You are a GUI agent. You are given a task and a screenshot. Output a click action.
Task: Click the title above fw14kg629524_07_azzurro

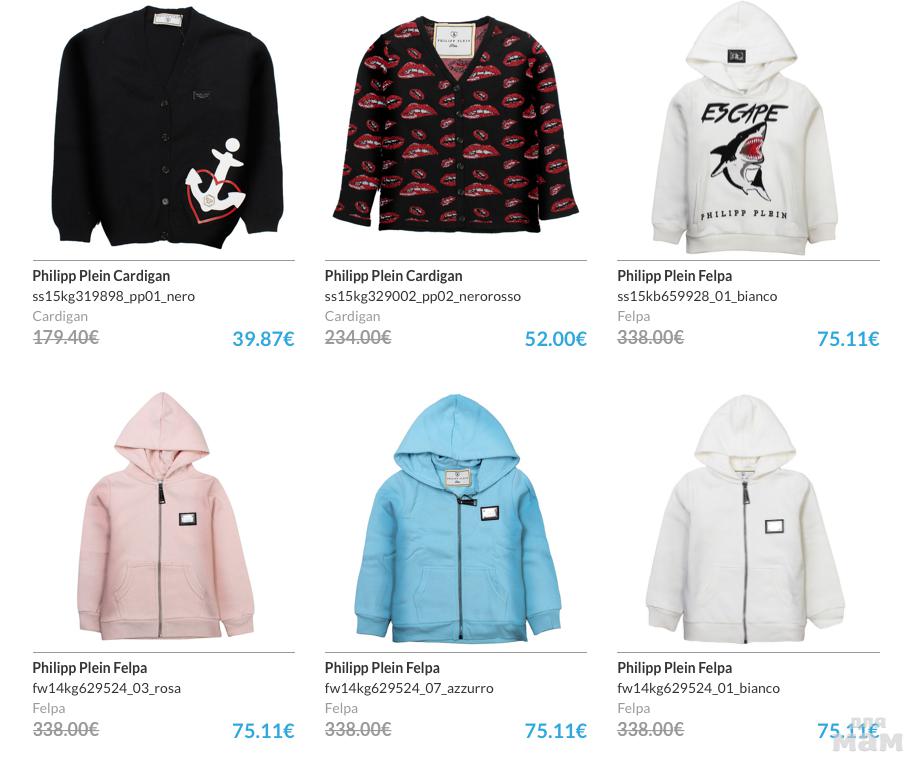coord(382,668)
